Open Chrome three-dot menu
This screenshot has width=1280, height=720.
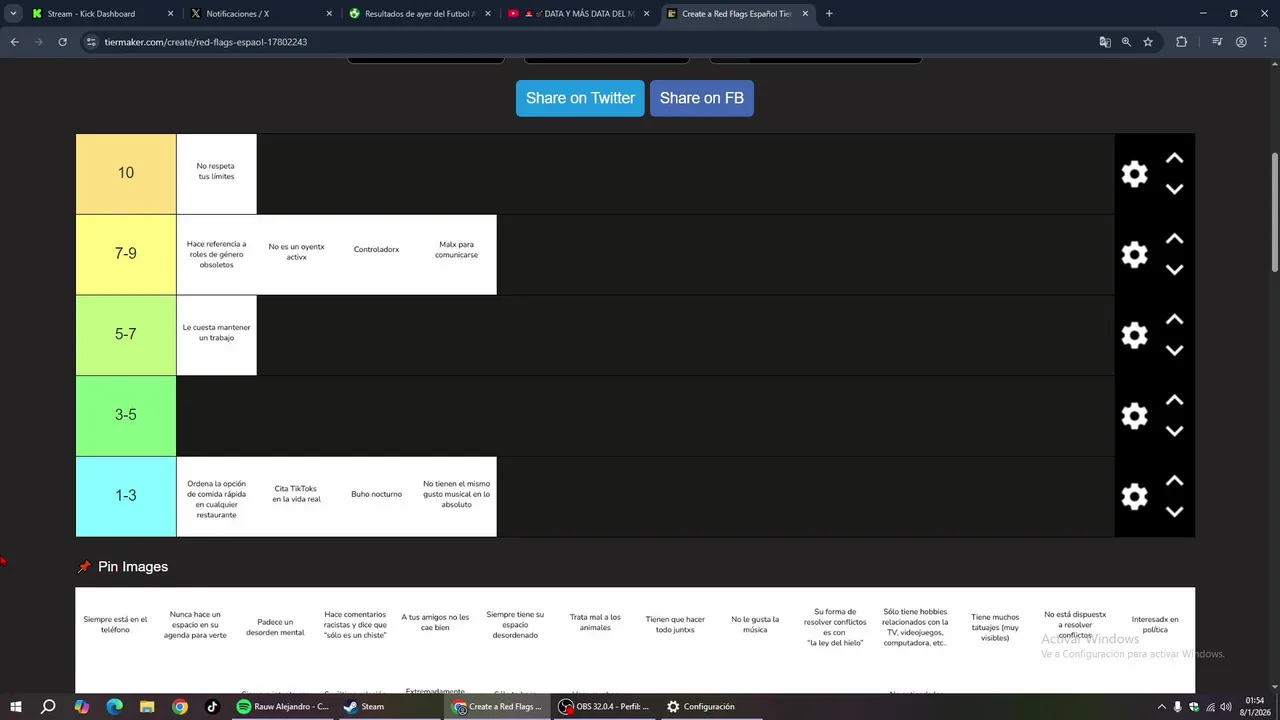point(1265,42)
